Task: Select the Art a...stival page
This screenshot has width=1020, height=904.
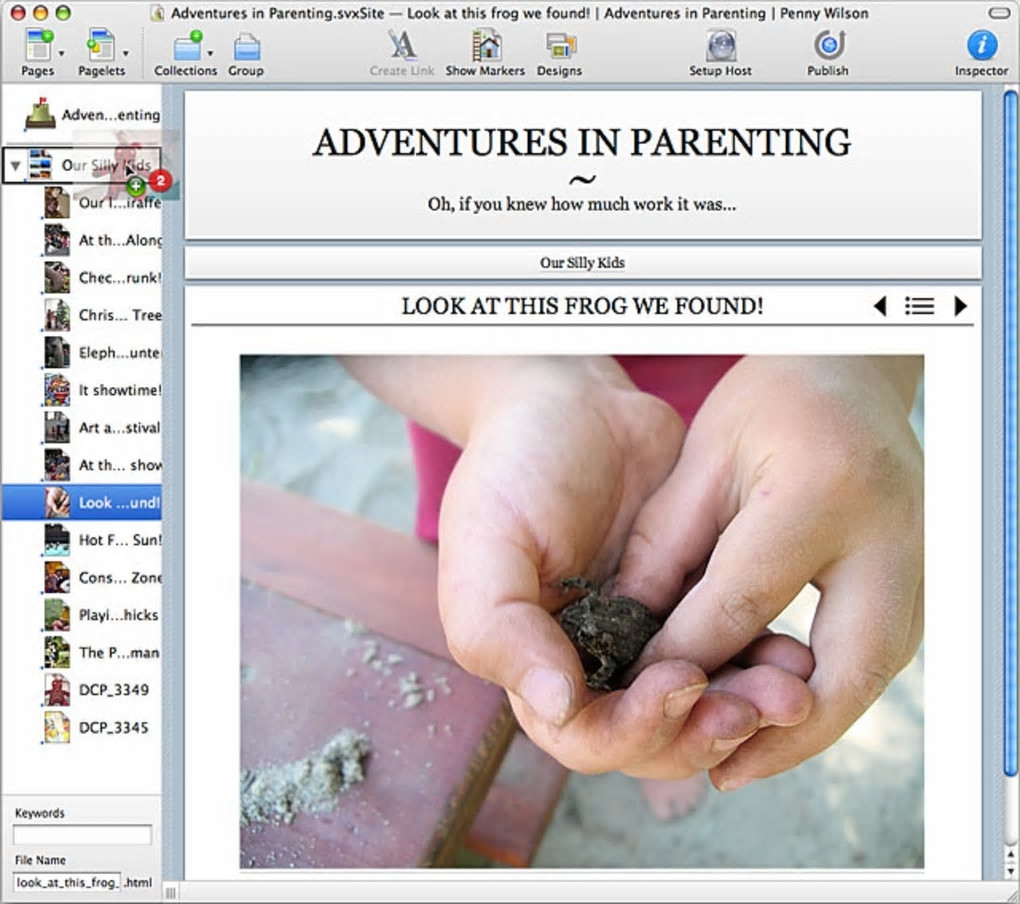Action: click(103, 427)
